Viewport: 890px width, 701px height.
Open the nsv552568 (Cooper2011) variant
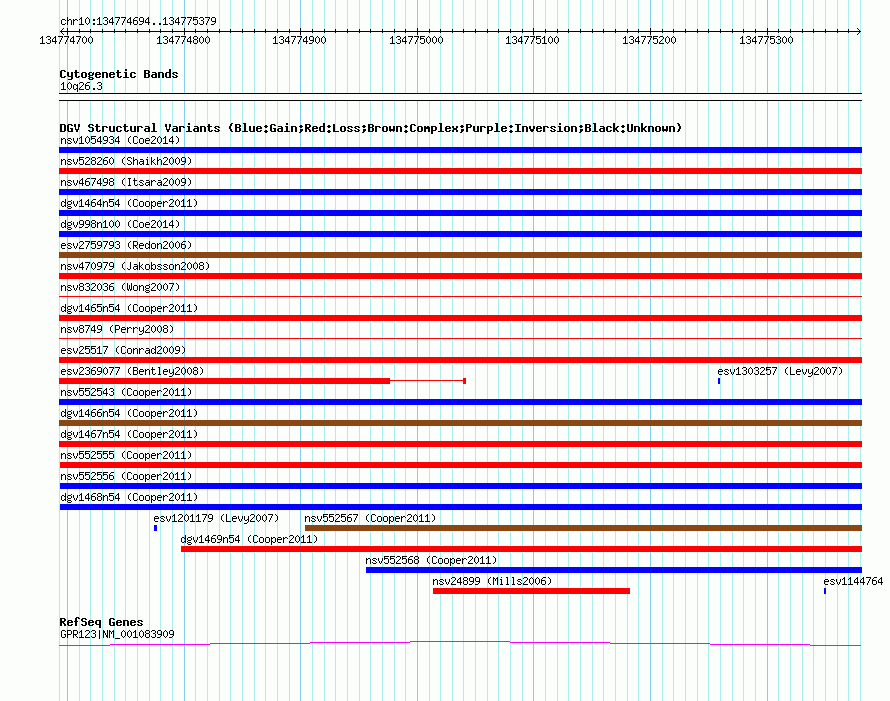pos(431,560)
